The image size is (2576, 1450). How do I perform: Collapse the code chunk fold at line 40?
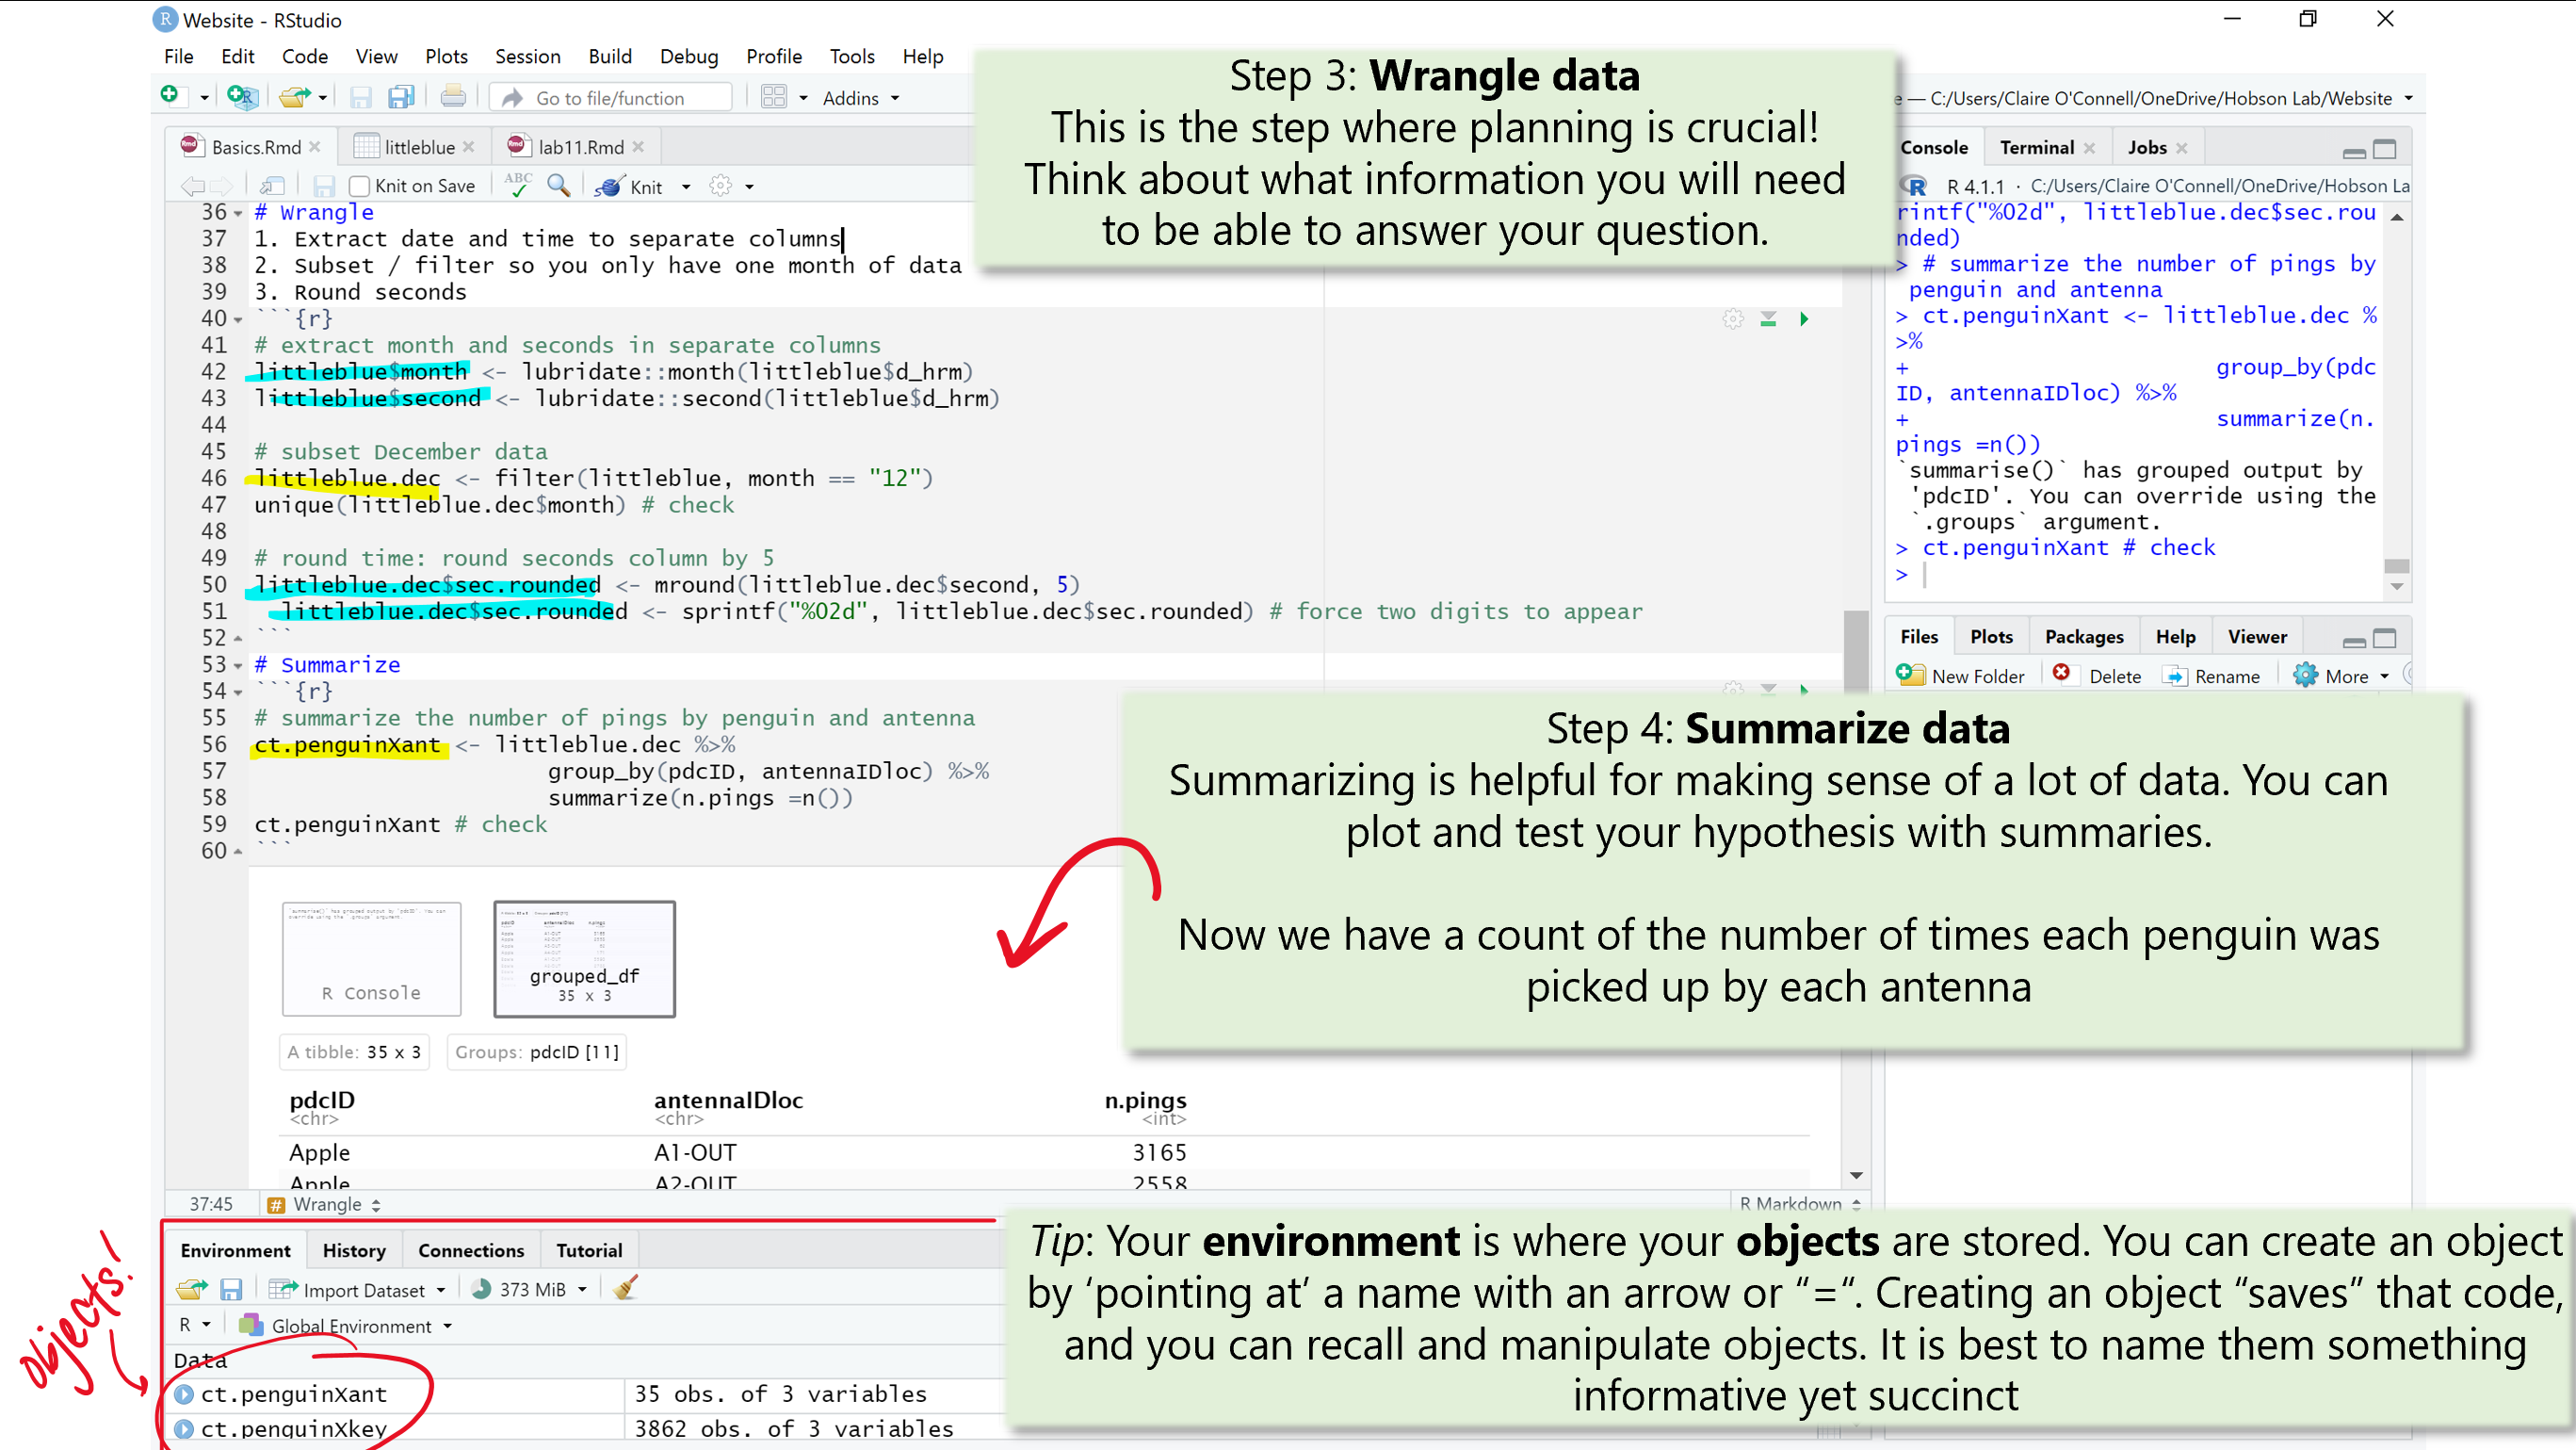238,320
